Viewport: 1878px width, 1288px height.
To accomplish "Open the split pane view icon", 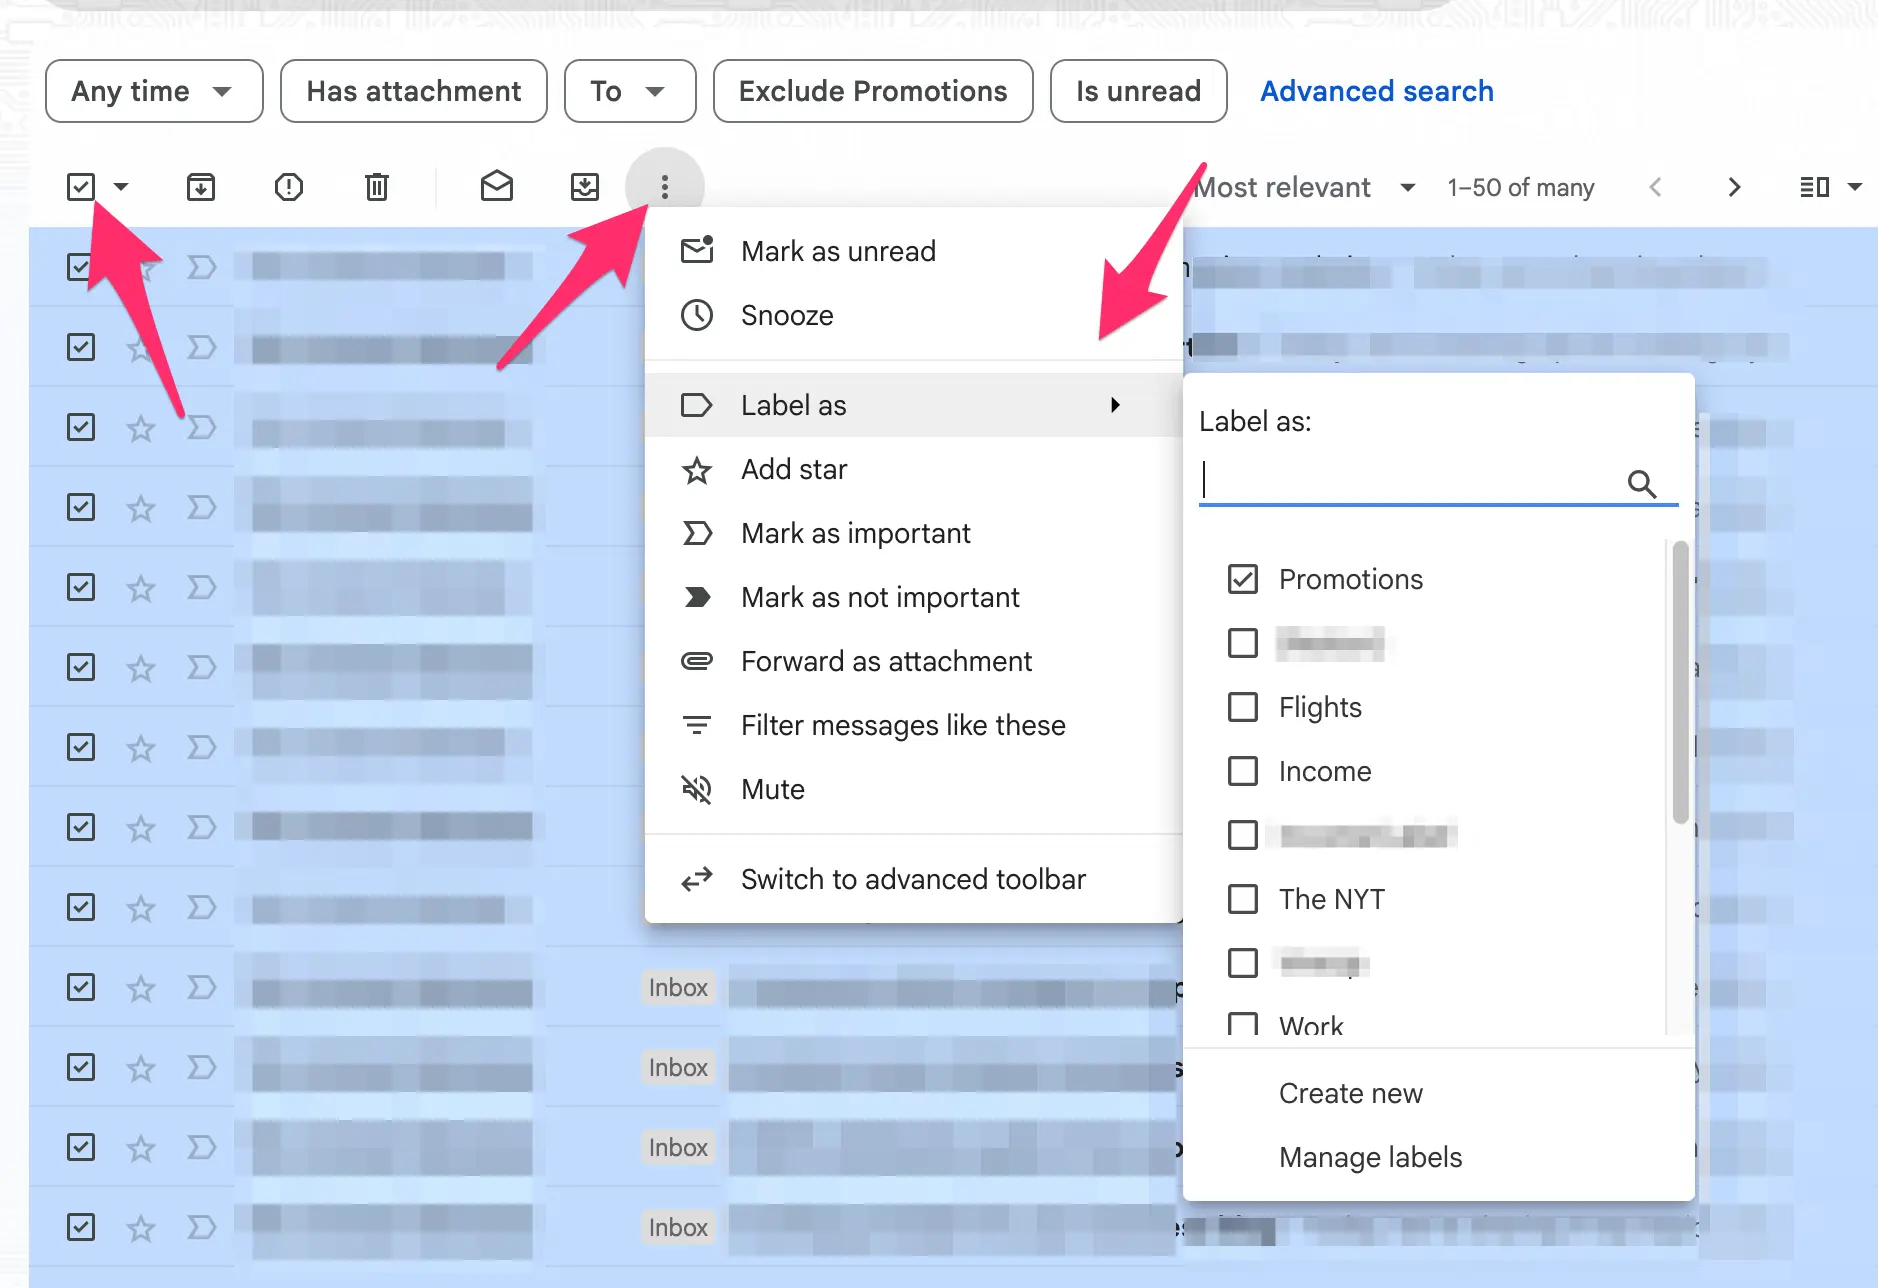I will pos(1816,186).
